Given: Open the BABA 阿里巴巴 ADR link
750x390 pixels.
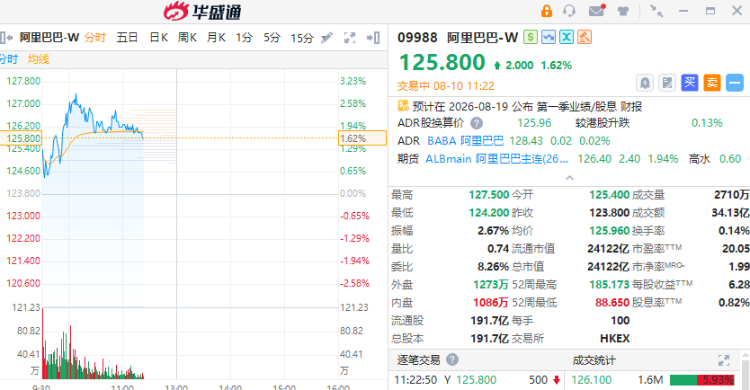Looking at the screenshot, I should (x=465, y=141).
